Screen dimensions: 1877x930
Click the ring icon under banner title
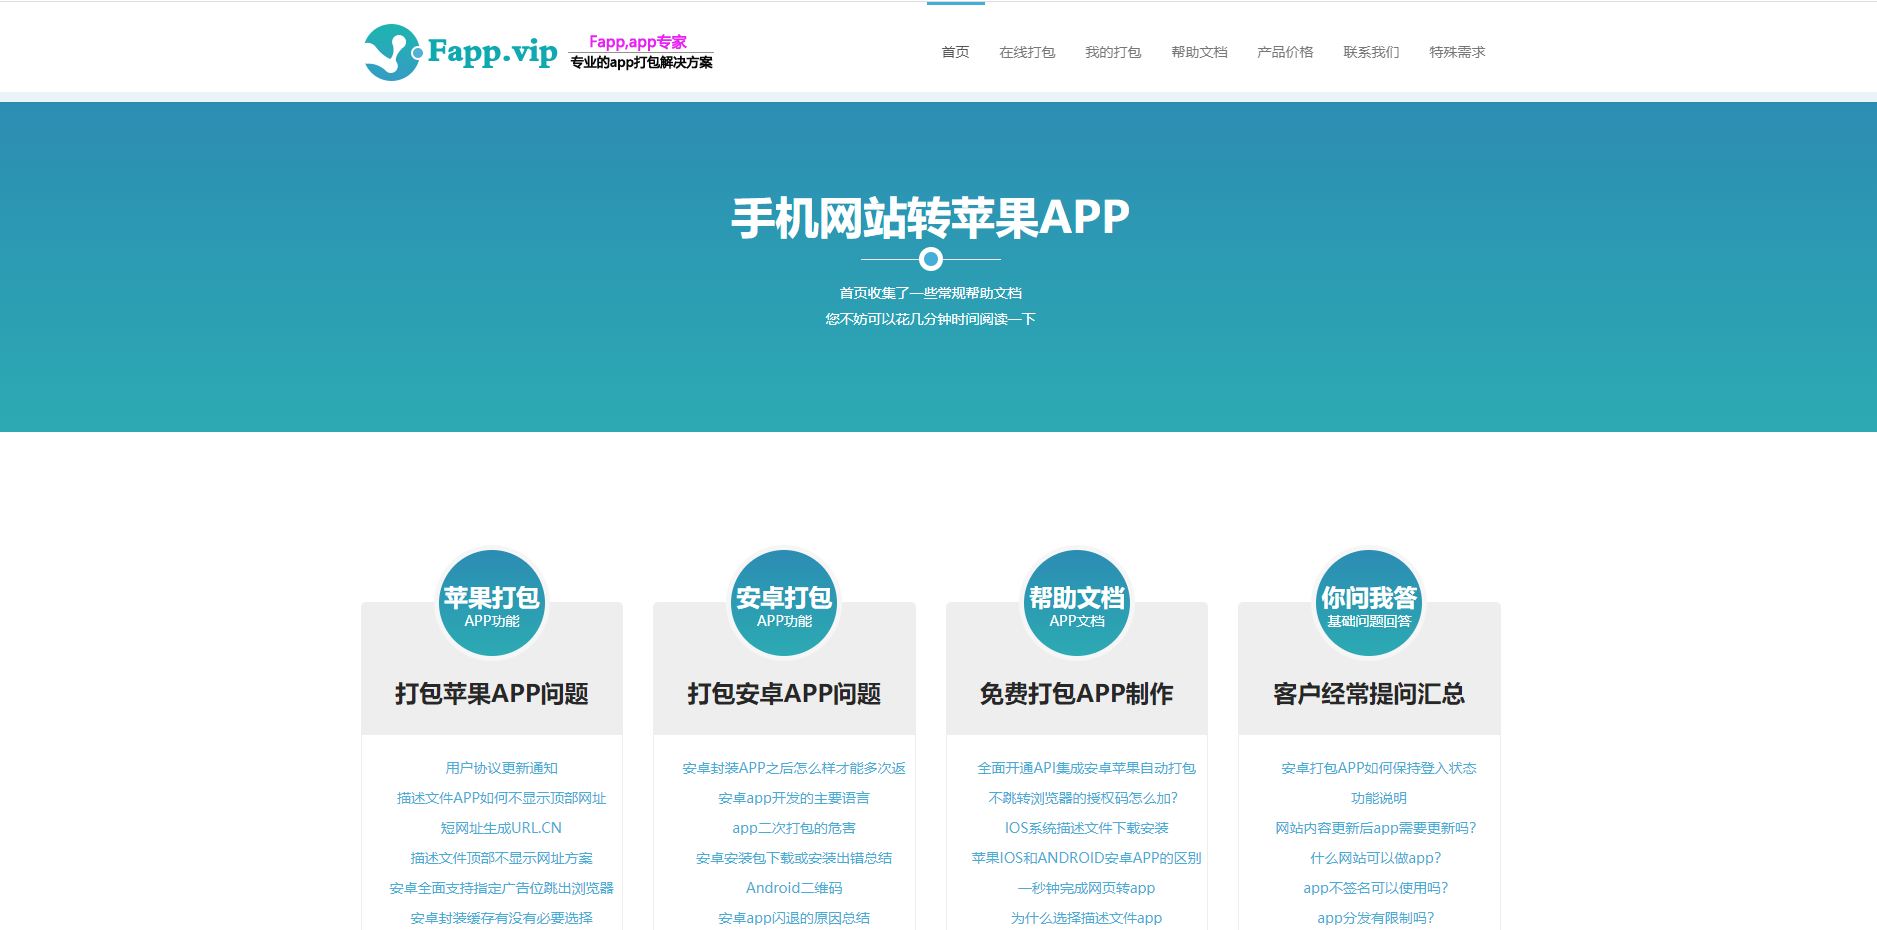(x=931, y=259)
